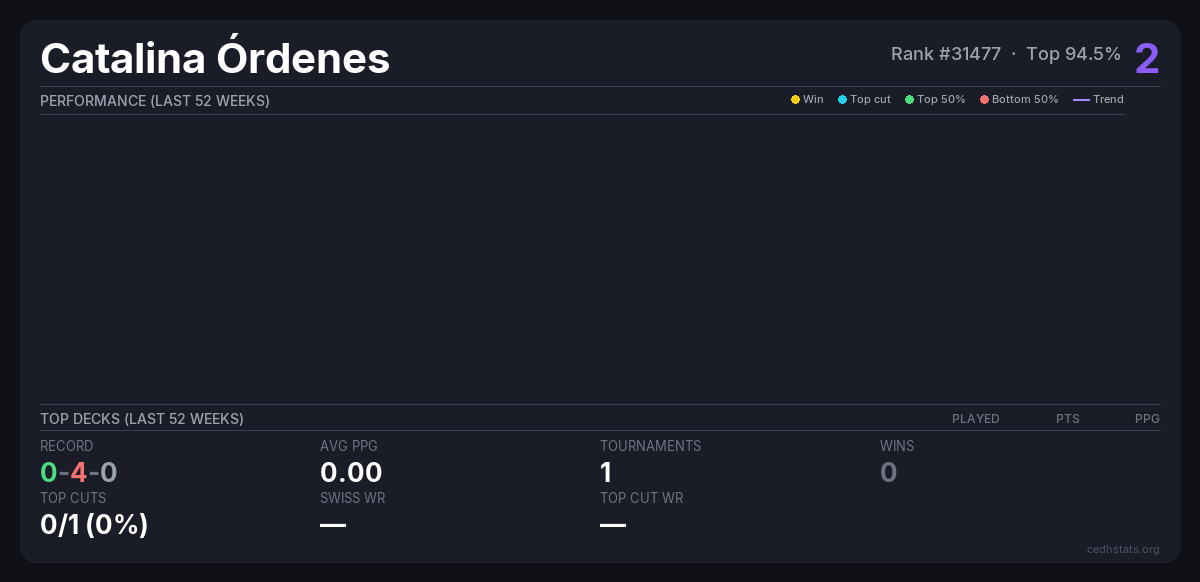Click the cedhstats.org watermark link

(1123, 549)
